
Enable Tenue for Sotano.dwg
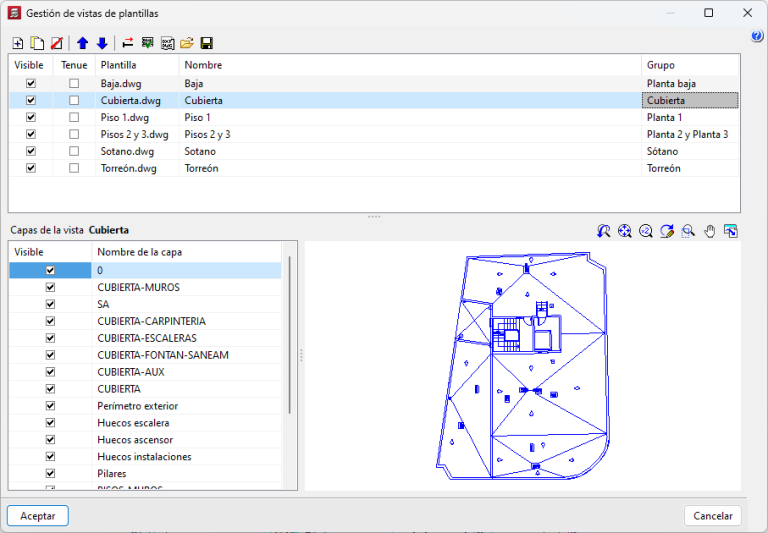pyautogui.click(x=74, y=151)
